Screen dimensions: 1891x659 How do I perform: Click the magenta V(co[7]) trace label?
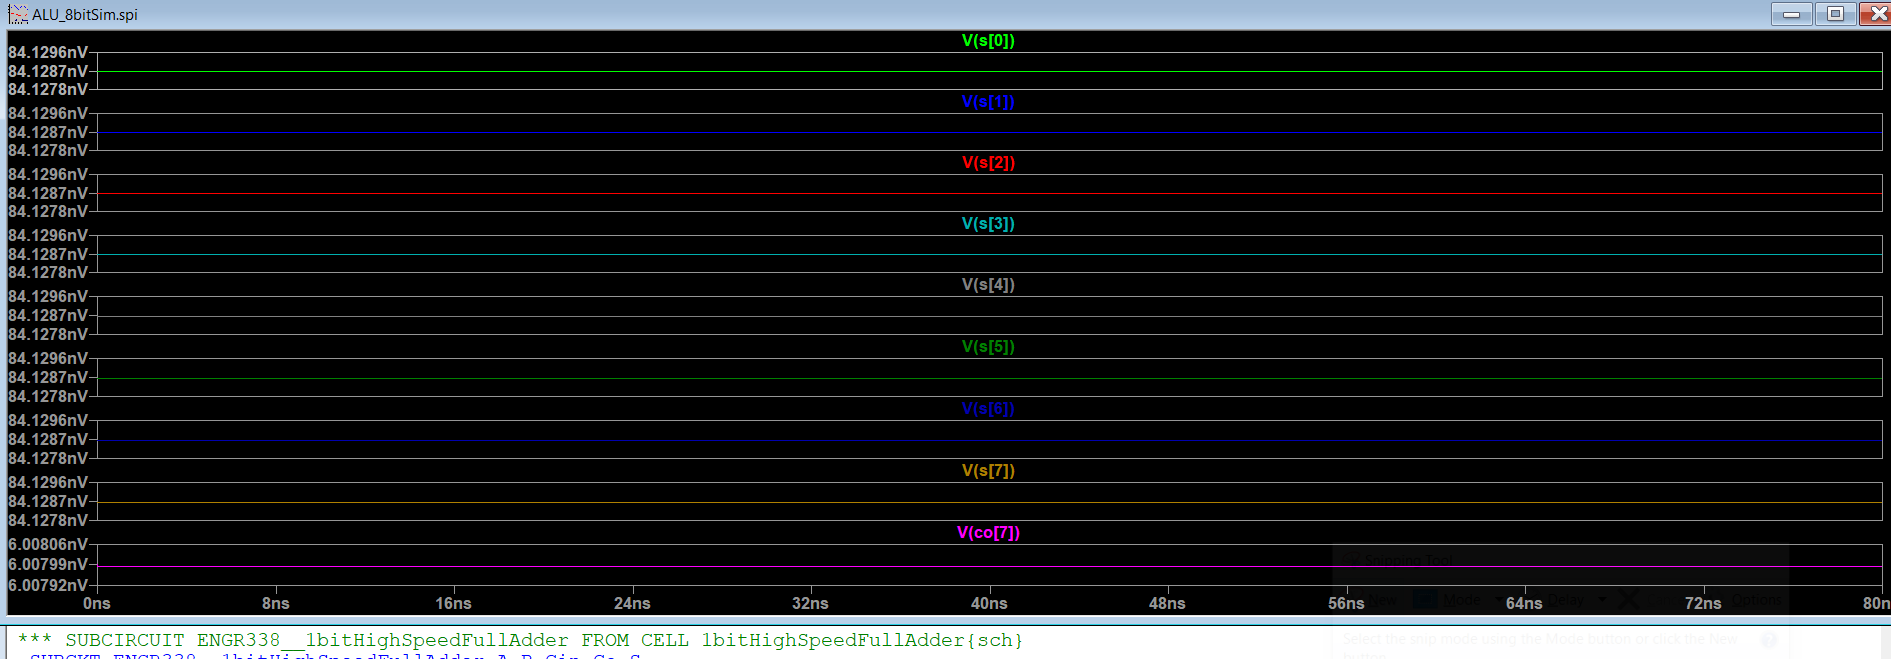point(988,533)
